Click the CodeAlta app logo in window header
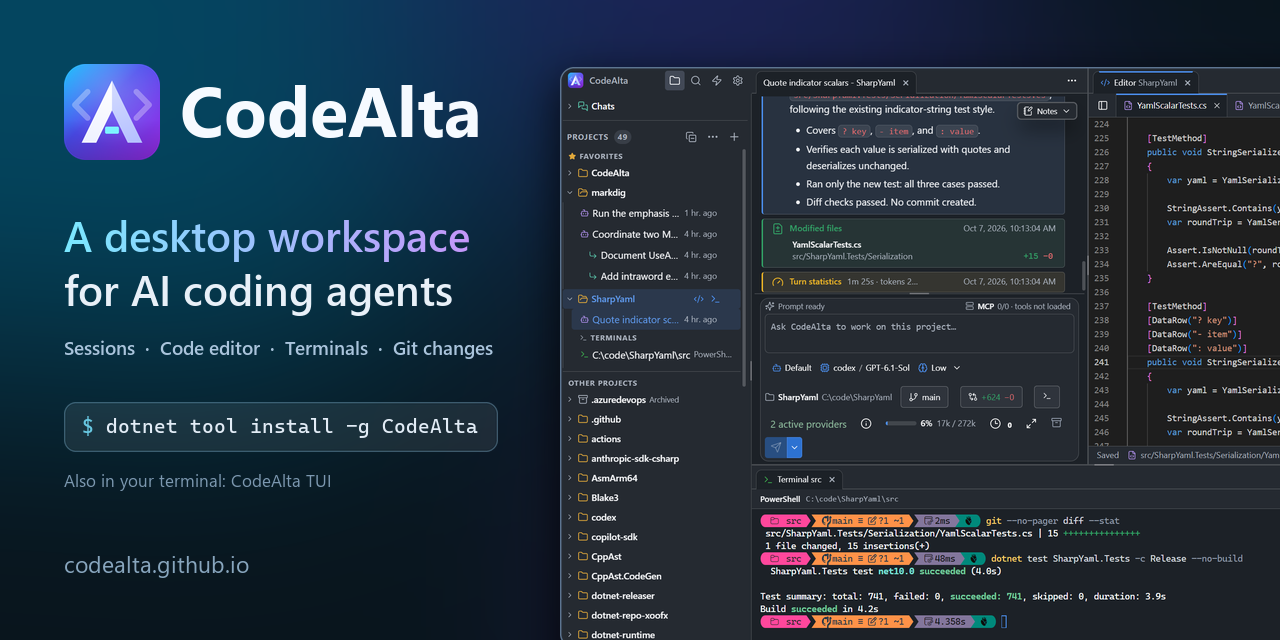This screenshot has width=1280, height=640. click(576, 80)
